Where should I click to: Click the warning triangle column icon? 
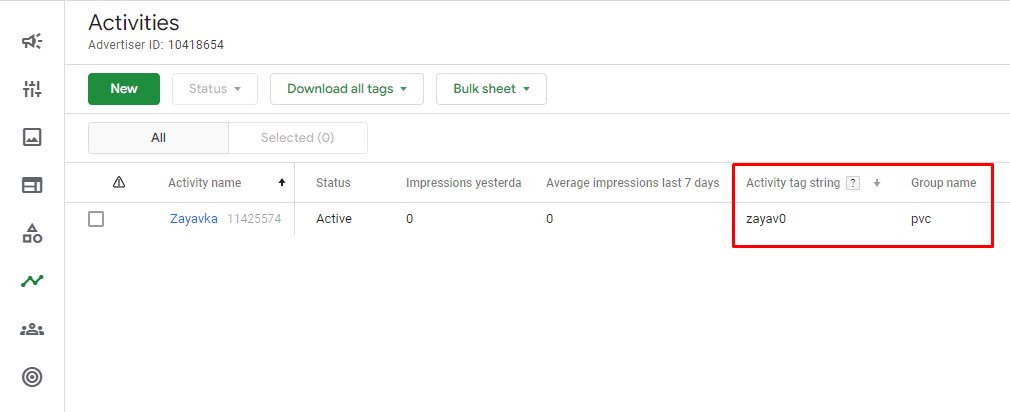[119, 182]
